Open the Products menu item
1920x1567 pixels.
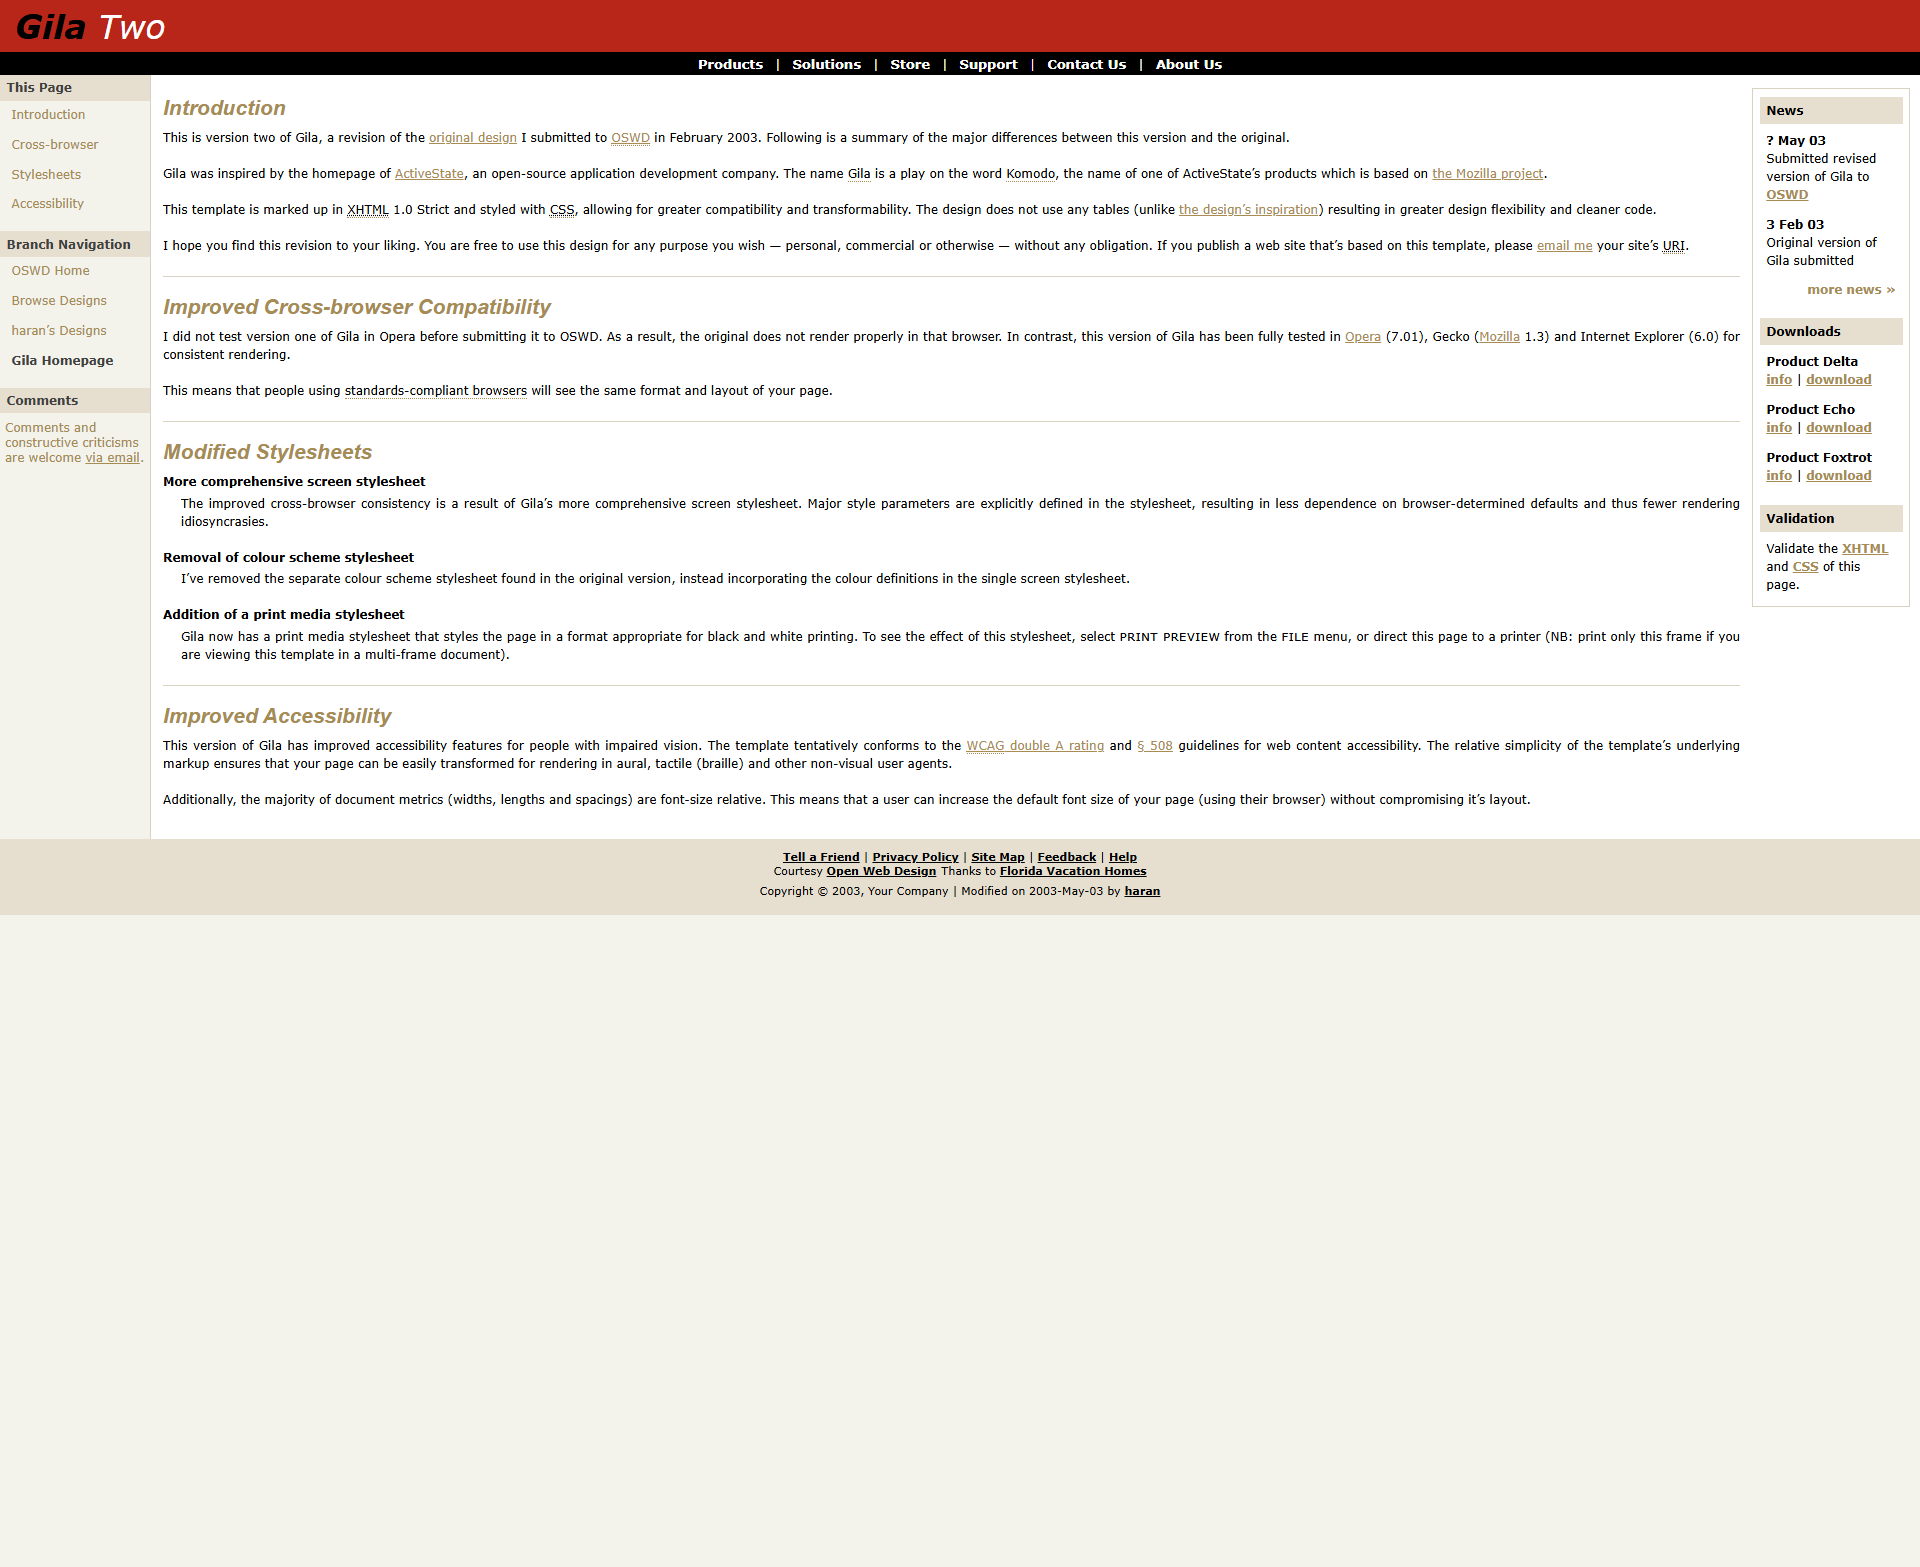click(730, 64)
